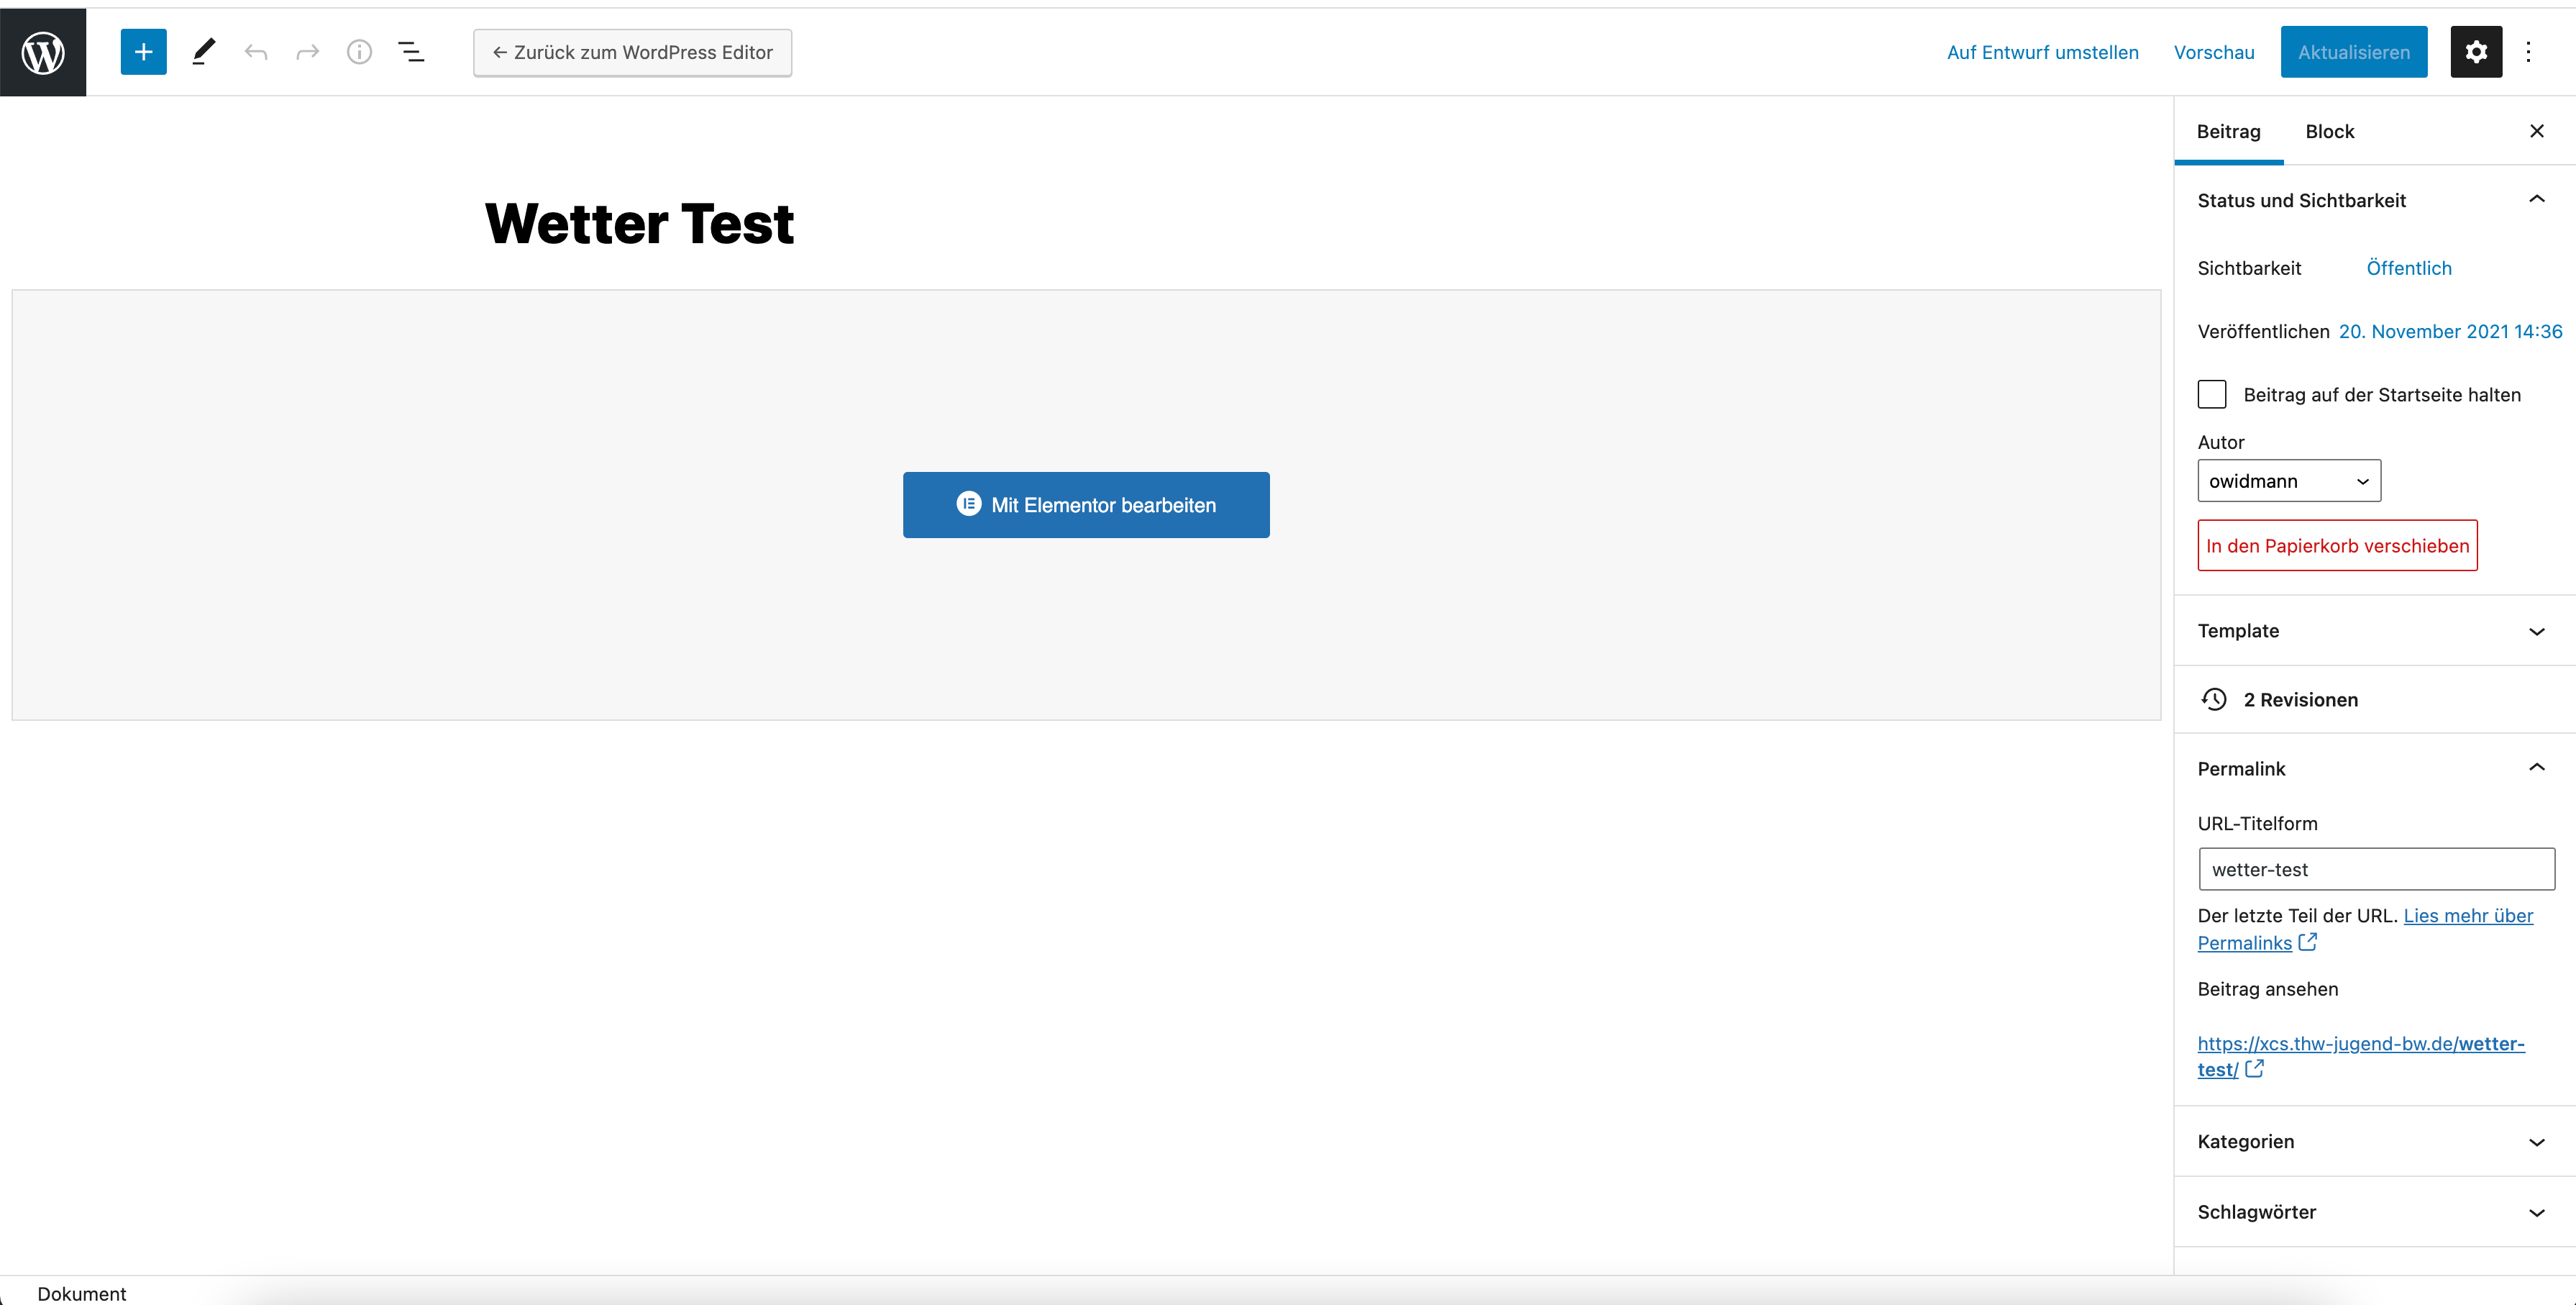Switch to the Beitrag tab
The width and height of the screenshot is (2576, 1305).
[x=2228, y=131]
